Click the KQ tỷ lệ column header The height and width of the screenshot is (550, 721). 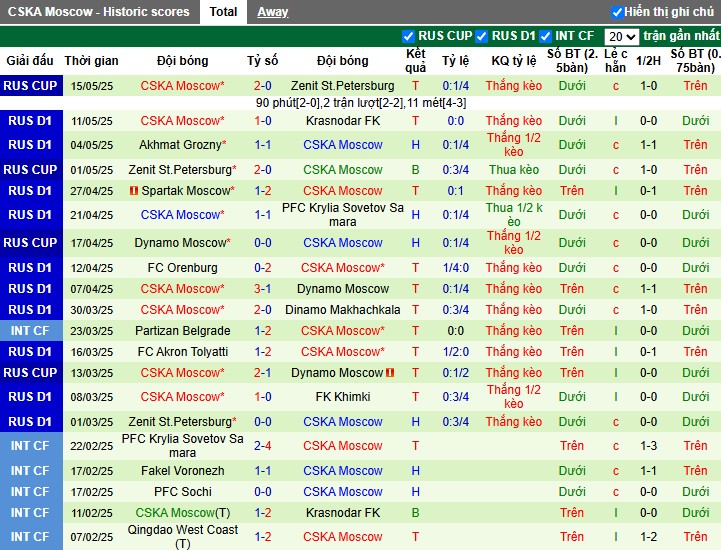(514, 61)
